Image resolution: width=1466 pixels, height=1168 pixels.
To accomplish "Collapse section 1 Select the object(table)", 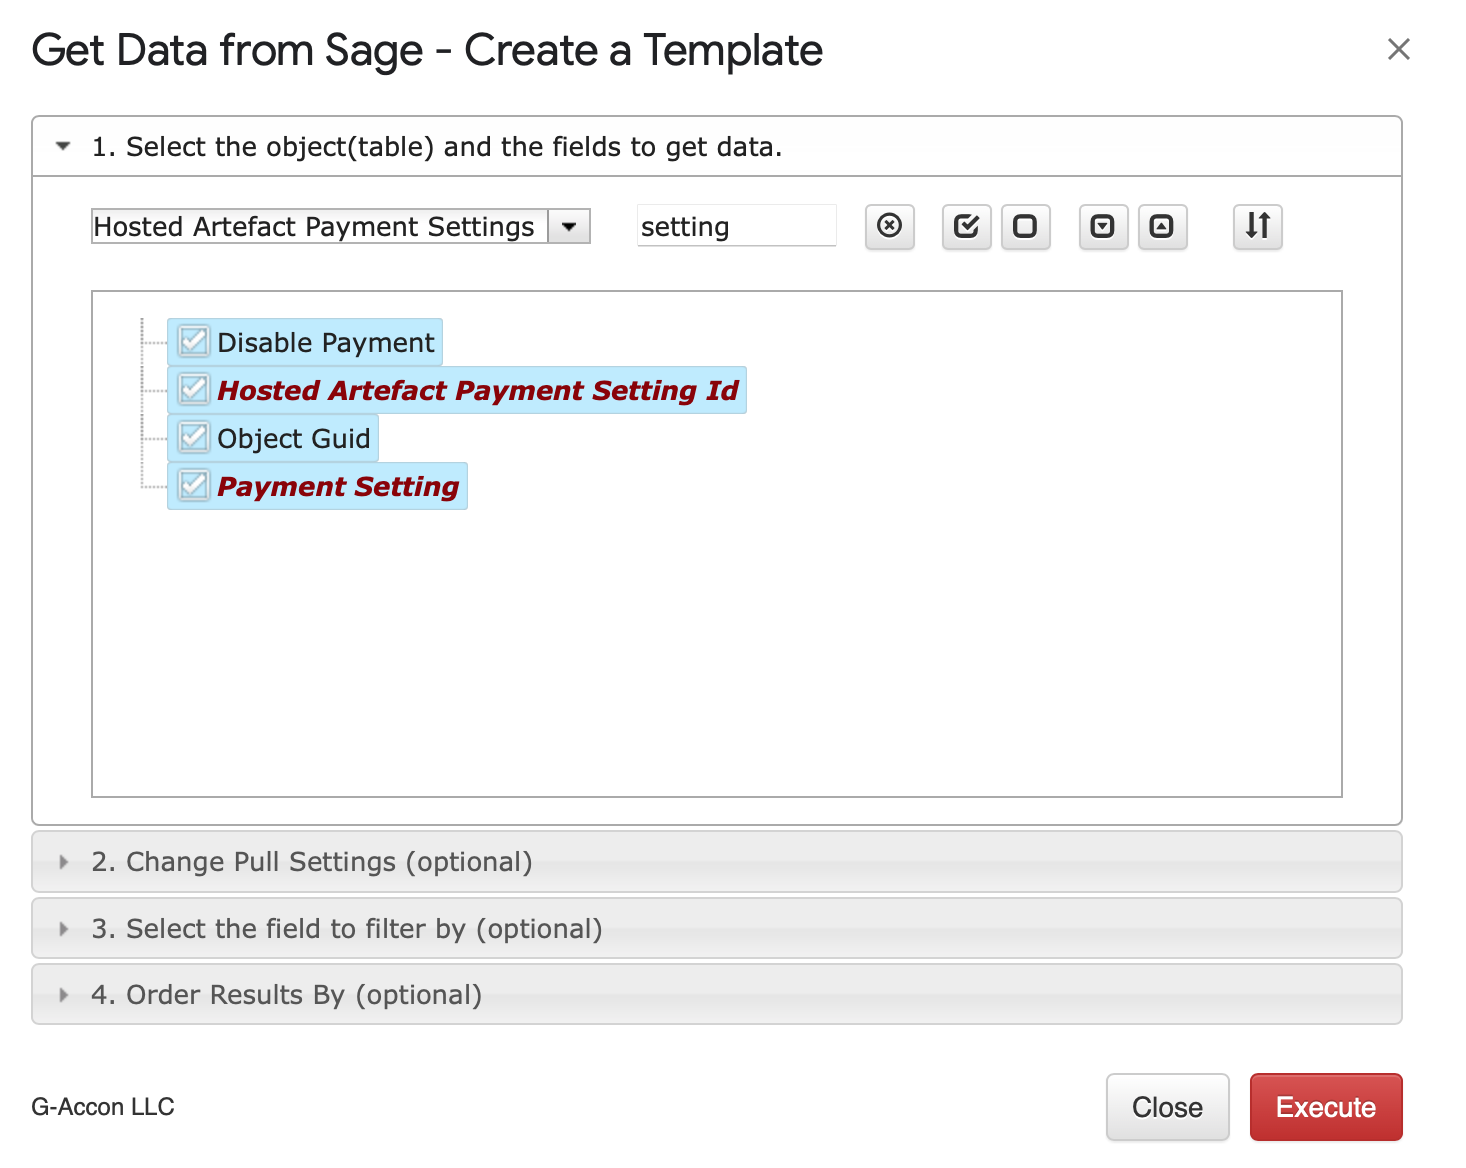I will click(717, 147).
